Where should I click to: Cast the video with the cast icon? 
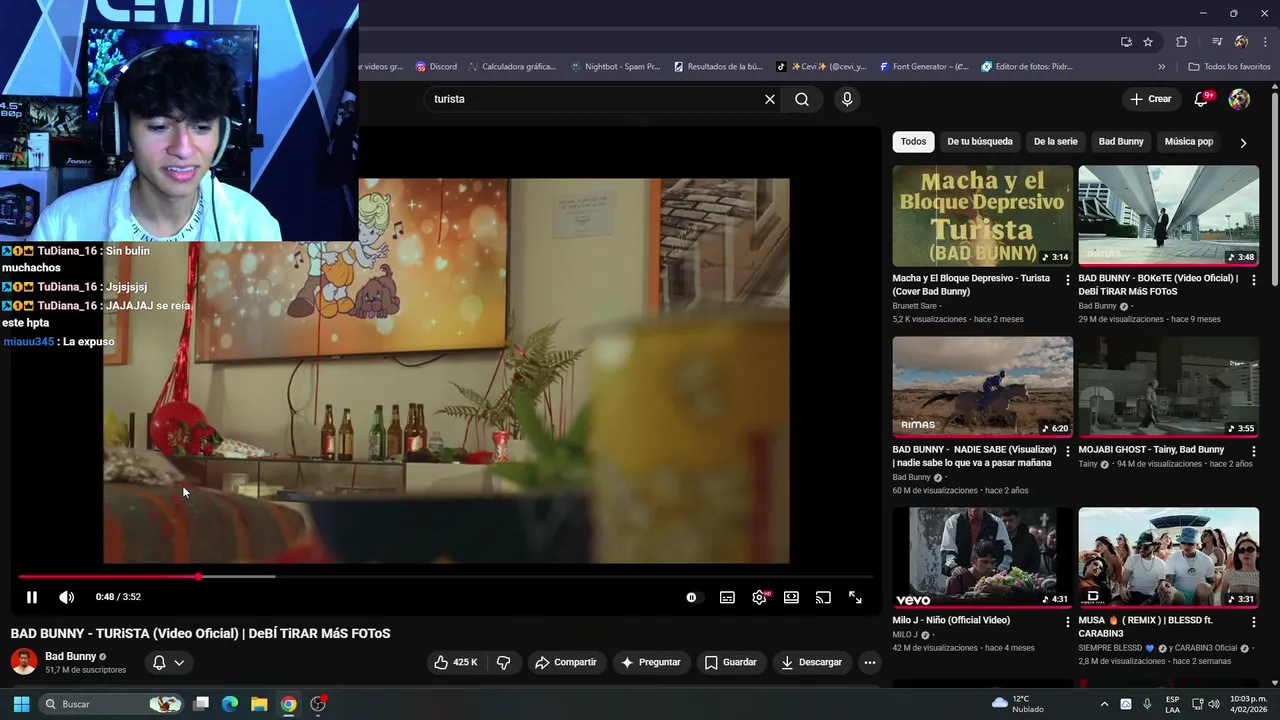(823, 597)
